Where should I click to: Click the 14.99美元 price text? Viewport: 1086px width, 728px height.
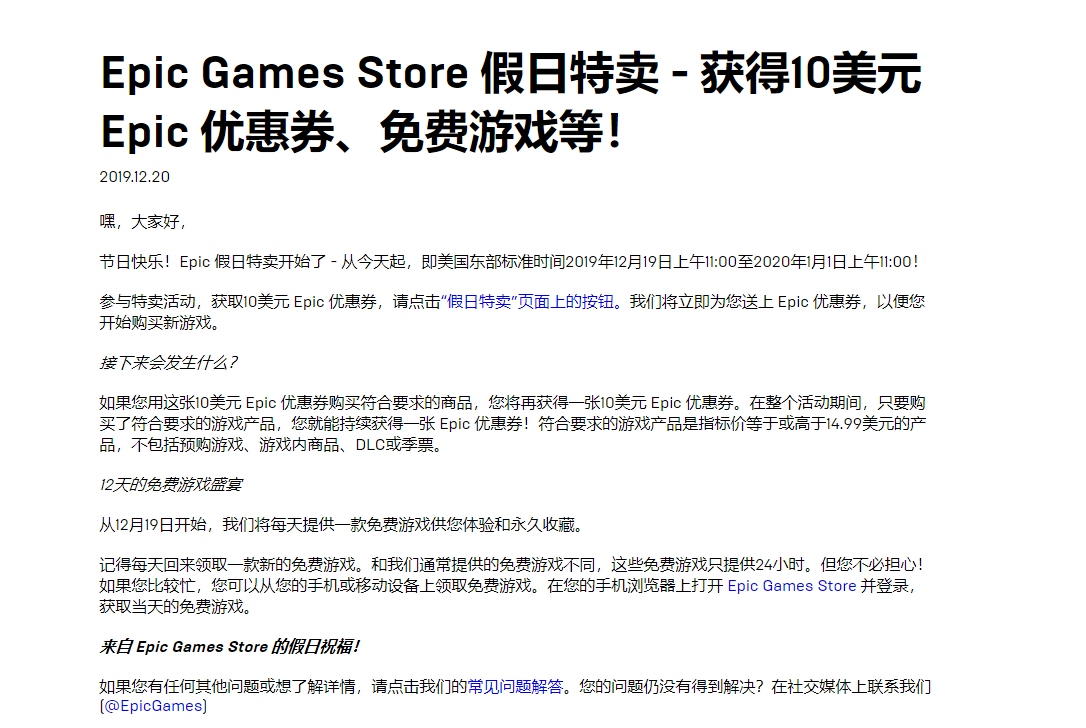pos(875,424)
